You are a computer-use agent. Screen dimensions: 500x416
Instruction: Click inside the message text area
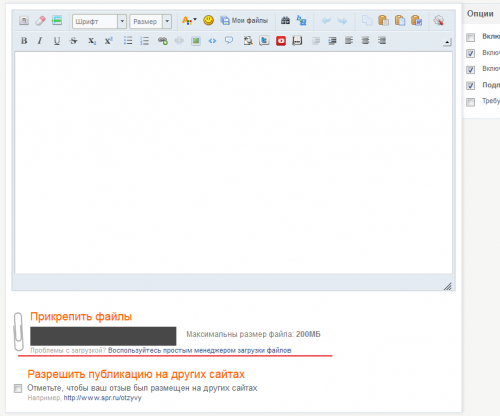pyautogui.click(x=233, y=163)
